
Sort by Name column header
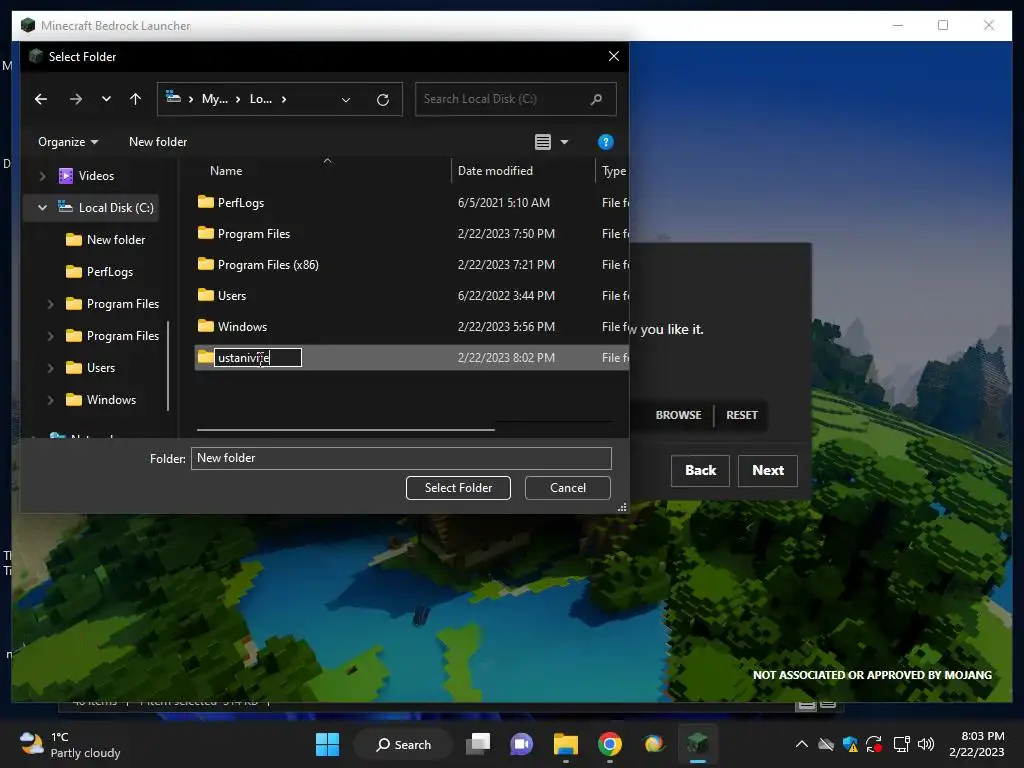click(226, 170)
